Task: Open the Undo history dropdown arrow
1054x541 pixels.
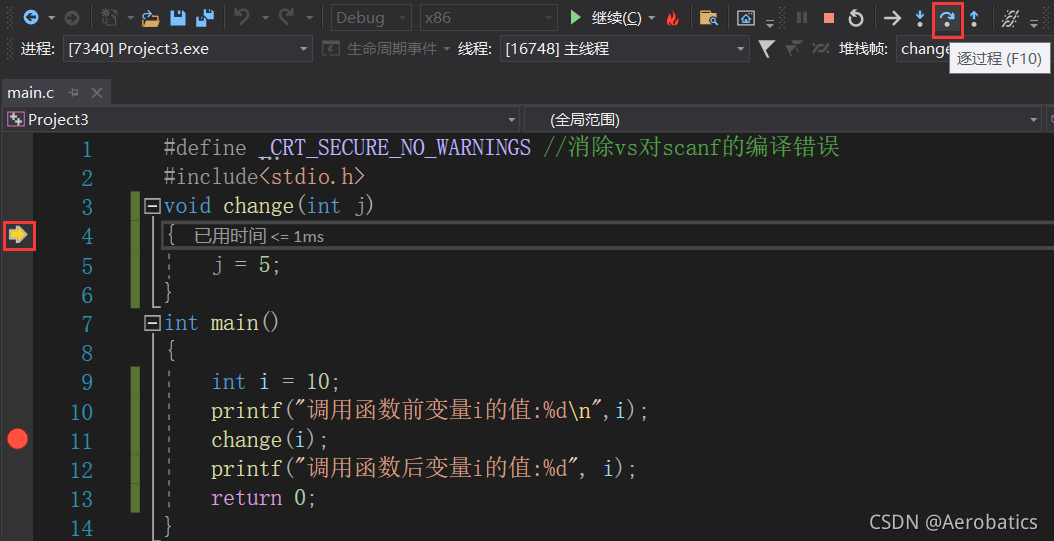Action: tap(265, 18)
